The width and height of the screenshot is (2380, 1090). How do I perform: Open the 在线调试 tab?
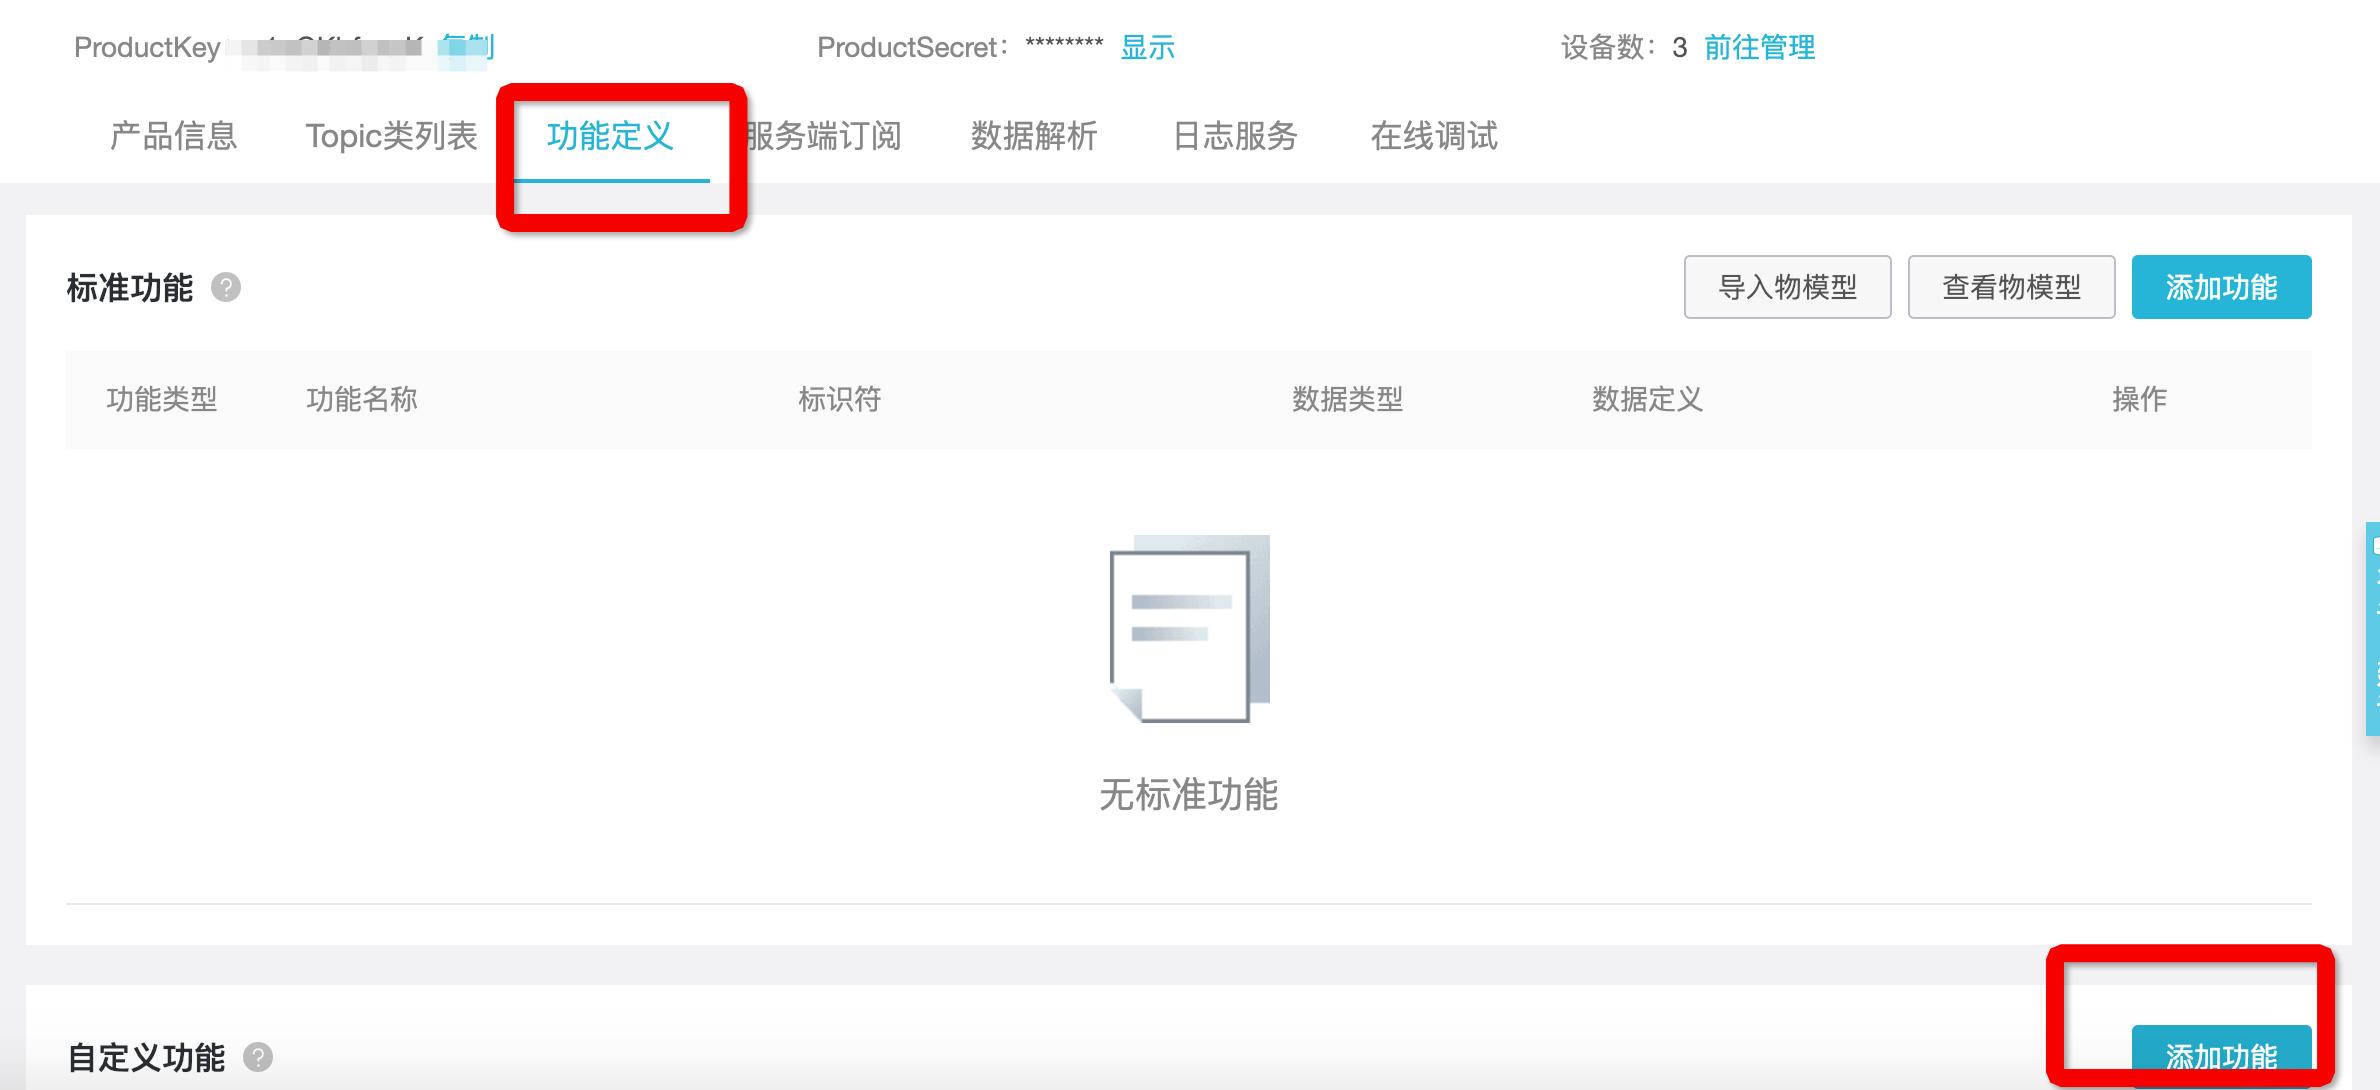tap(1435, 137)
